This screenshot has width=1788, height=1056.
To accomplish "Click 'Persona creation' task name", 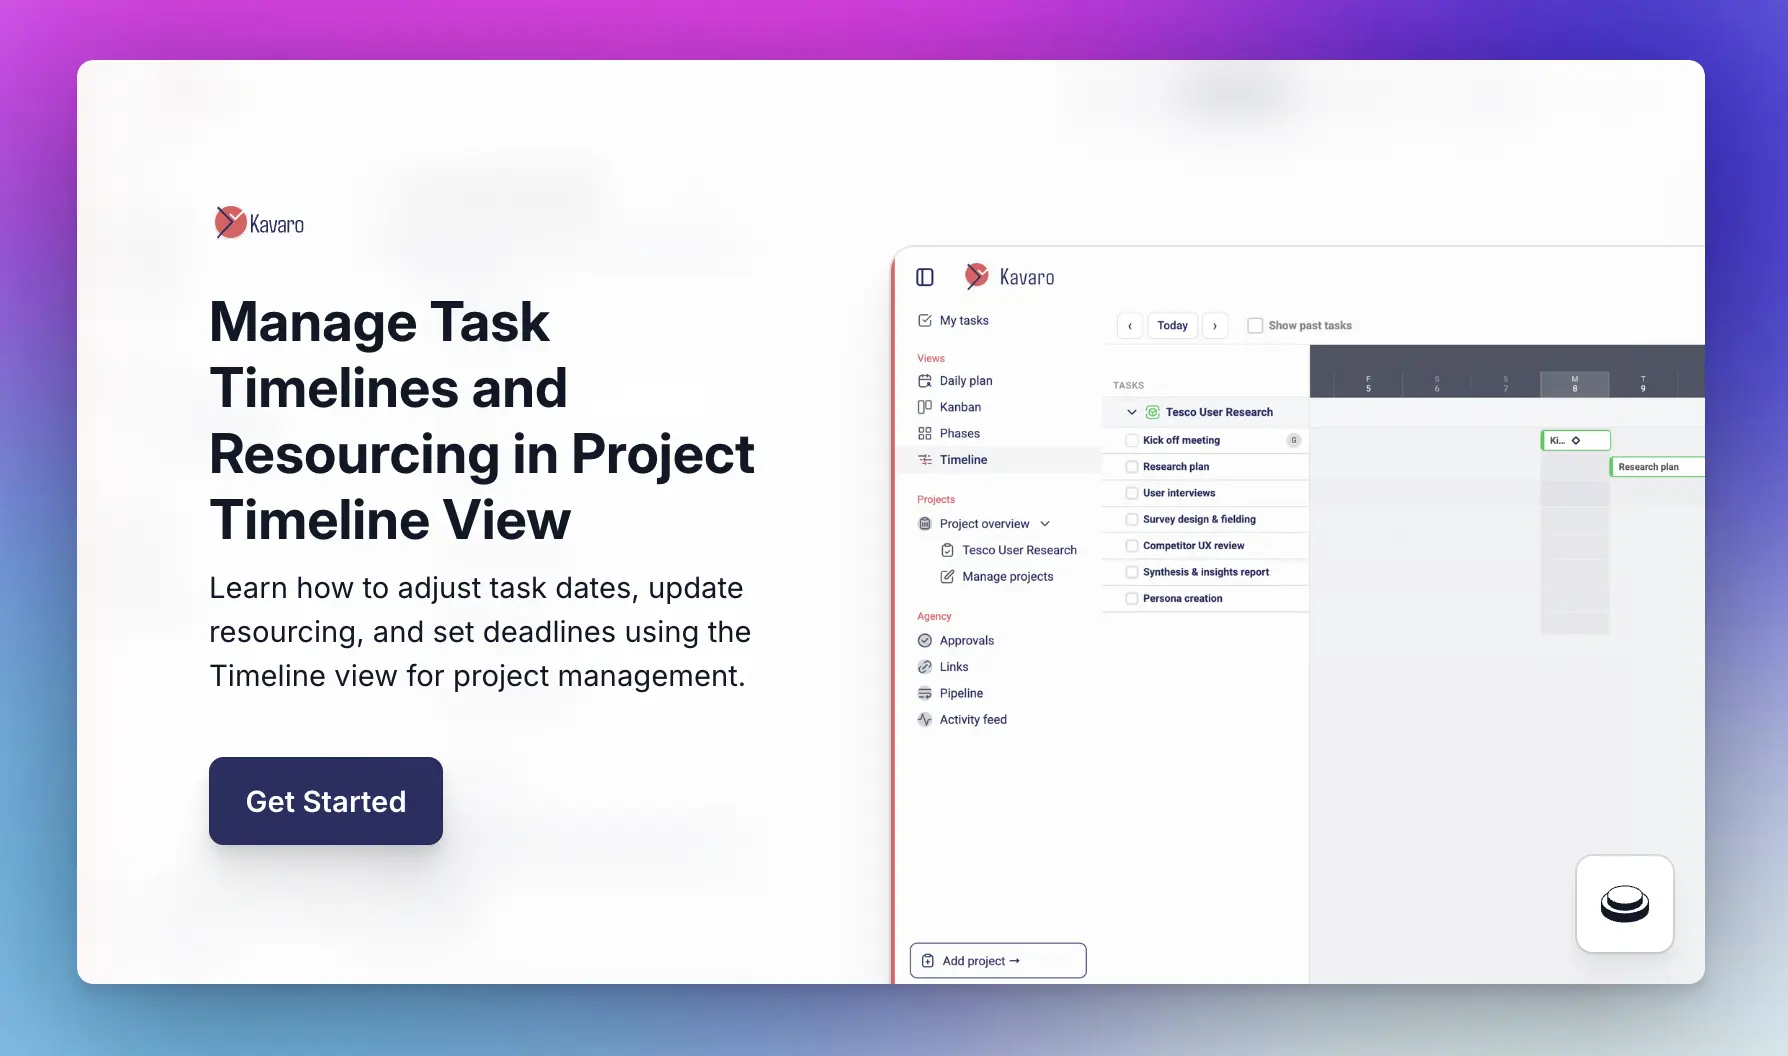I will (x=1182, y=599).
